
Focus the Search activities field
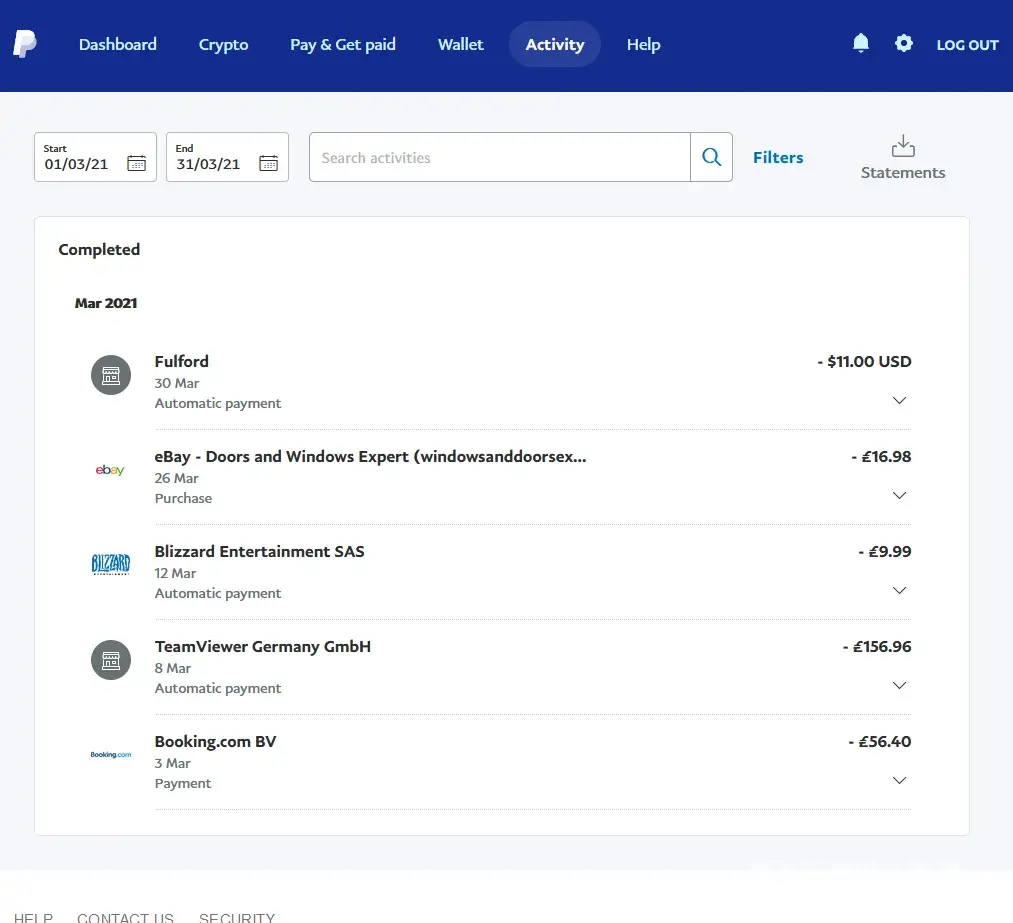pyautogui.click(x=499, y=157)
